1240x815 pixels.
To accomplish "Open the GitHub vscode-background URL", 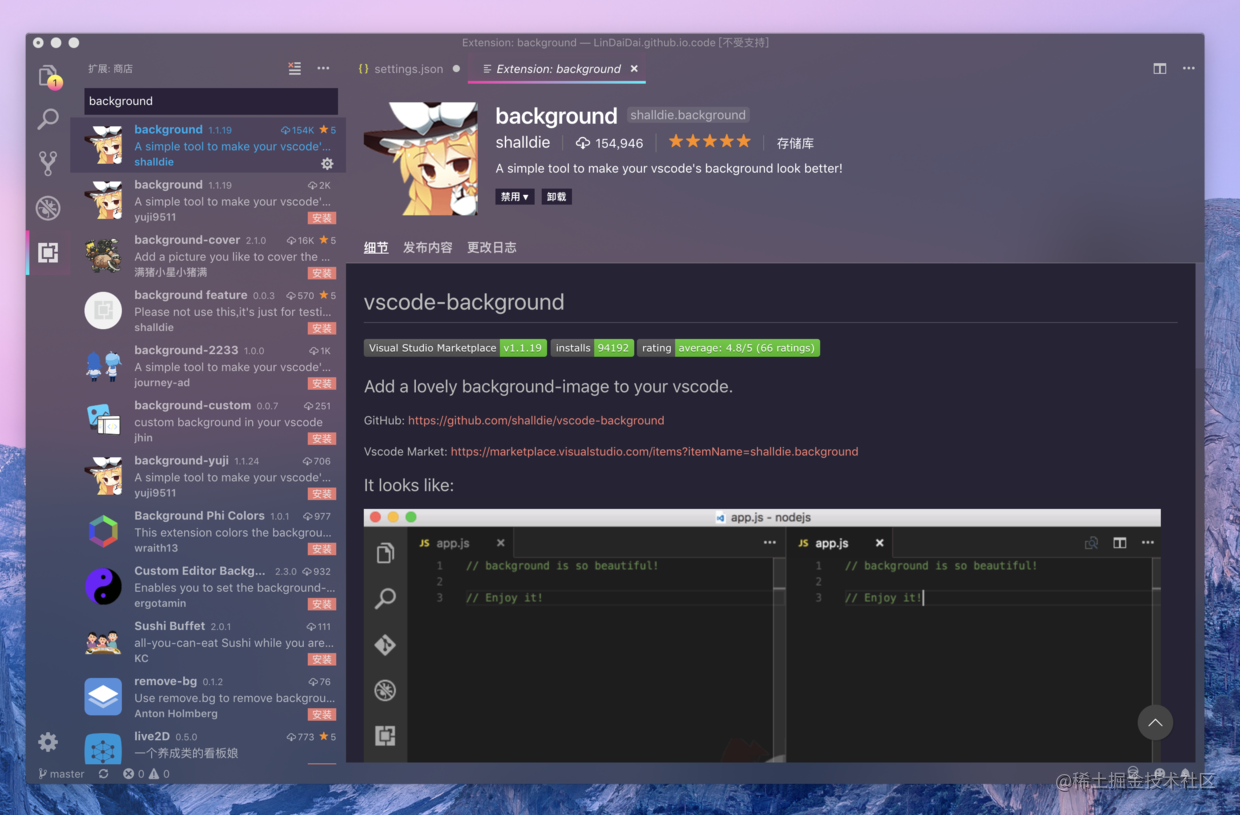I will pos(536,420).
